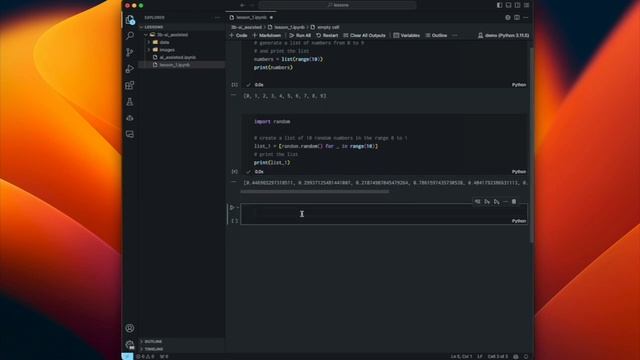Open Customize Layout icon in title bar
Screen dimensions: 640x360
pyautogui.click(x=527, y=5)
